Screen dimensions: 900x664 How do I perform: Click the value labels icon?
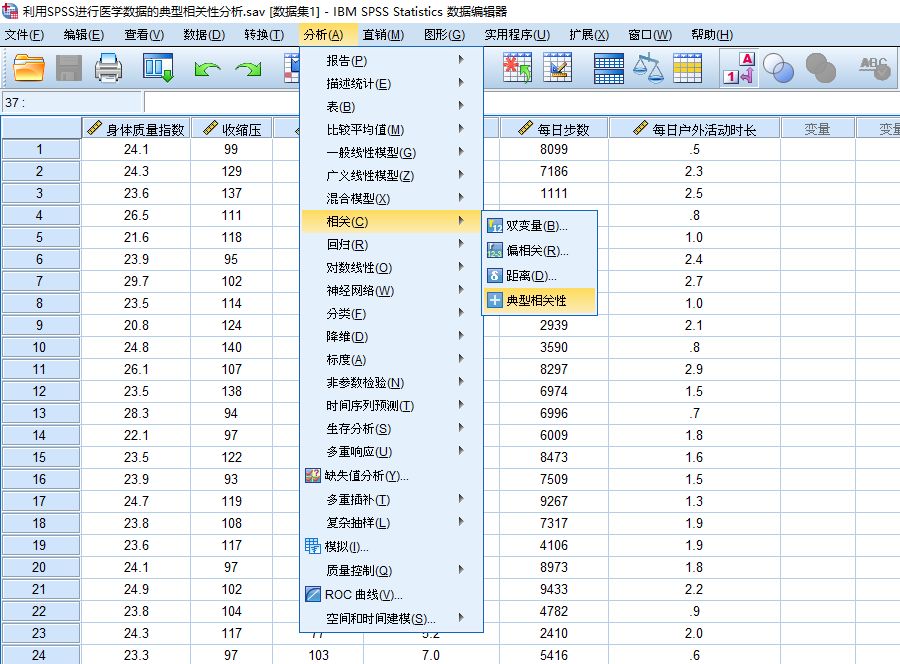click(x=739, y=68)
